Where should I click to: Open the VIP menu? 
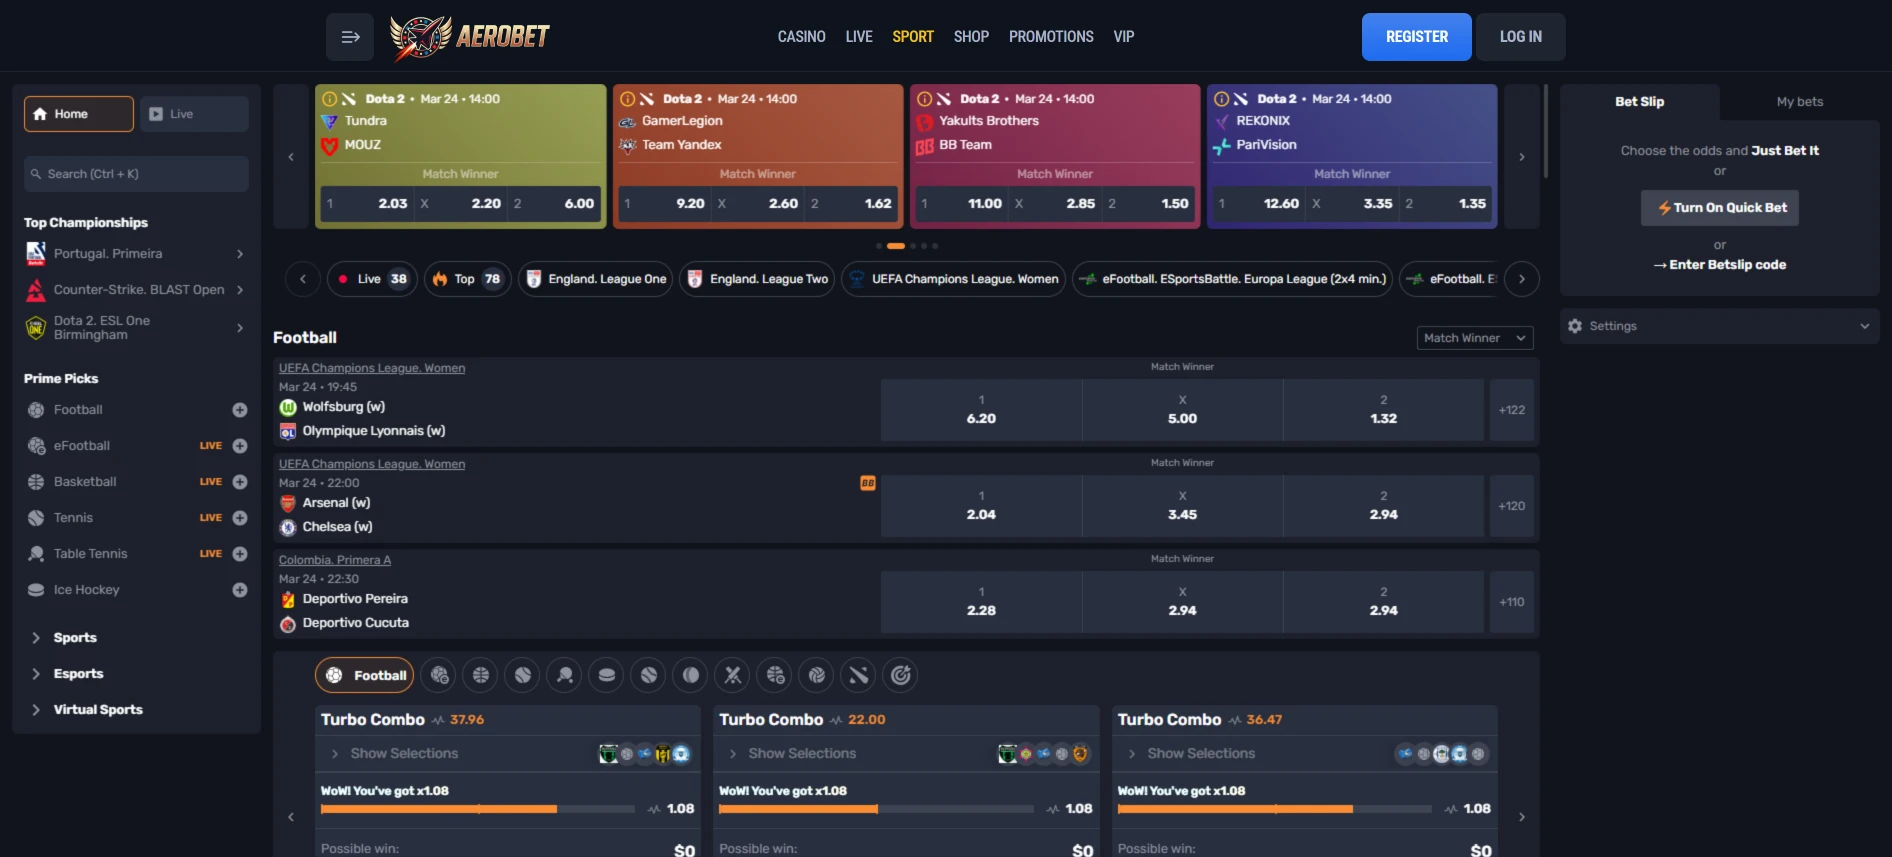point(1124,37)
